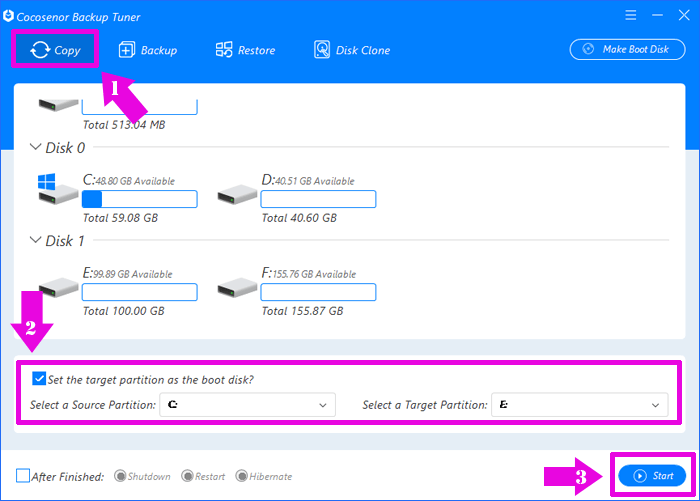700x501 pixels.
Task: Click 'Total 59.08 GB' text
Action: 121,218
